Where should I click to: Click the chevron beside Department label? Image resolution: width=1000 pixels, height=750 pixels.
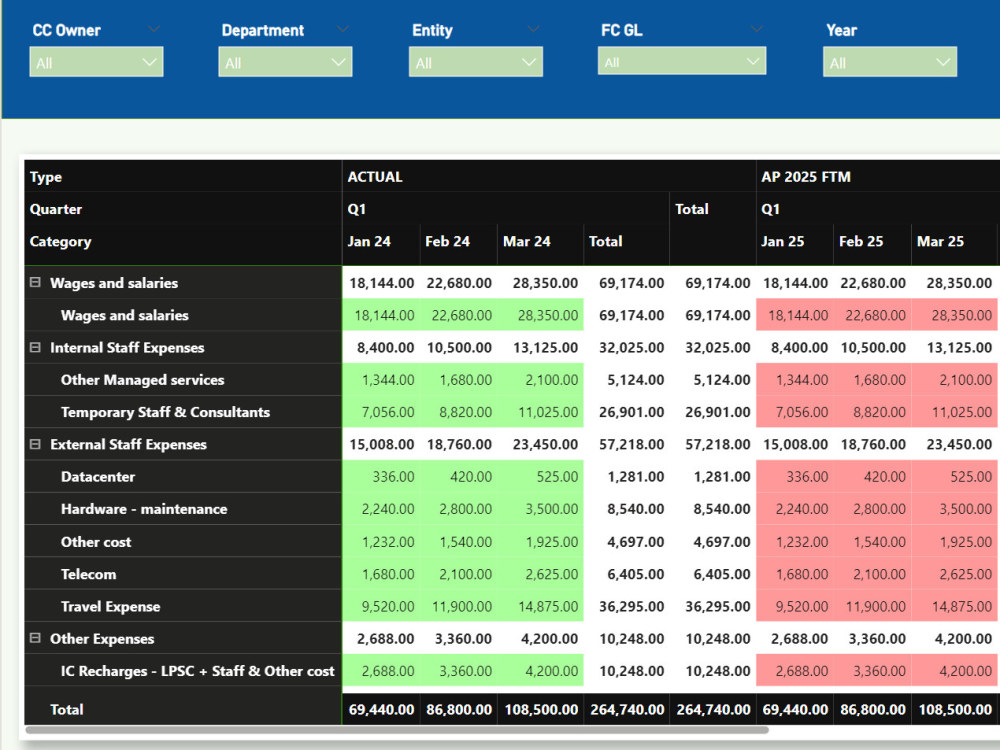[342, 29]
